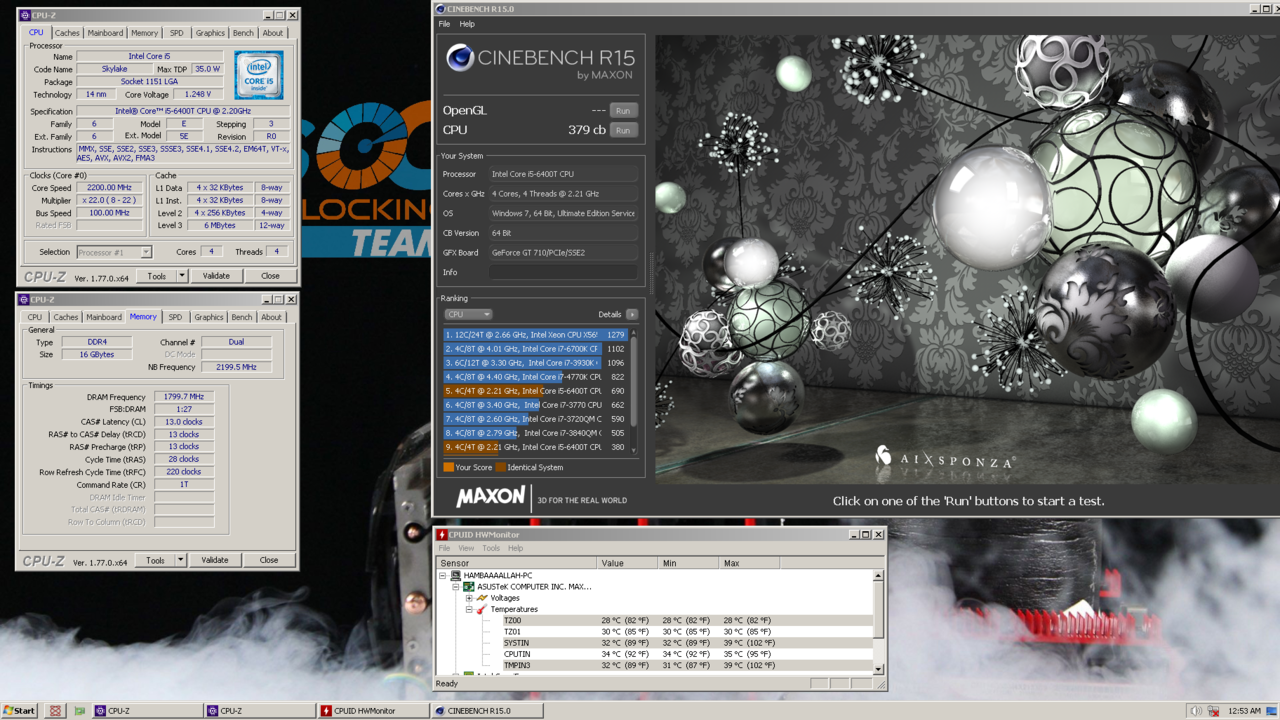Click Close in the CPU-Z Memory window

coord(269,560)
